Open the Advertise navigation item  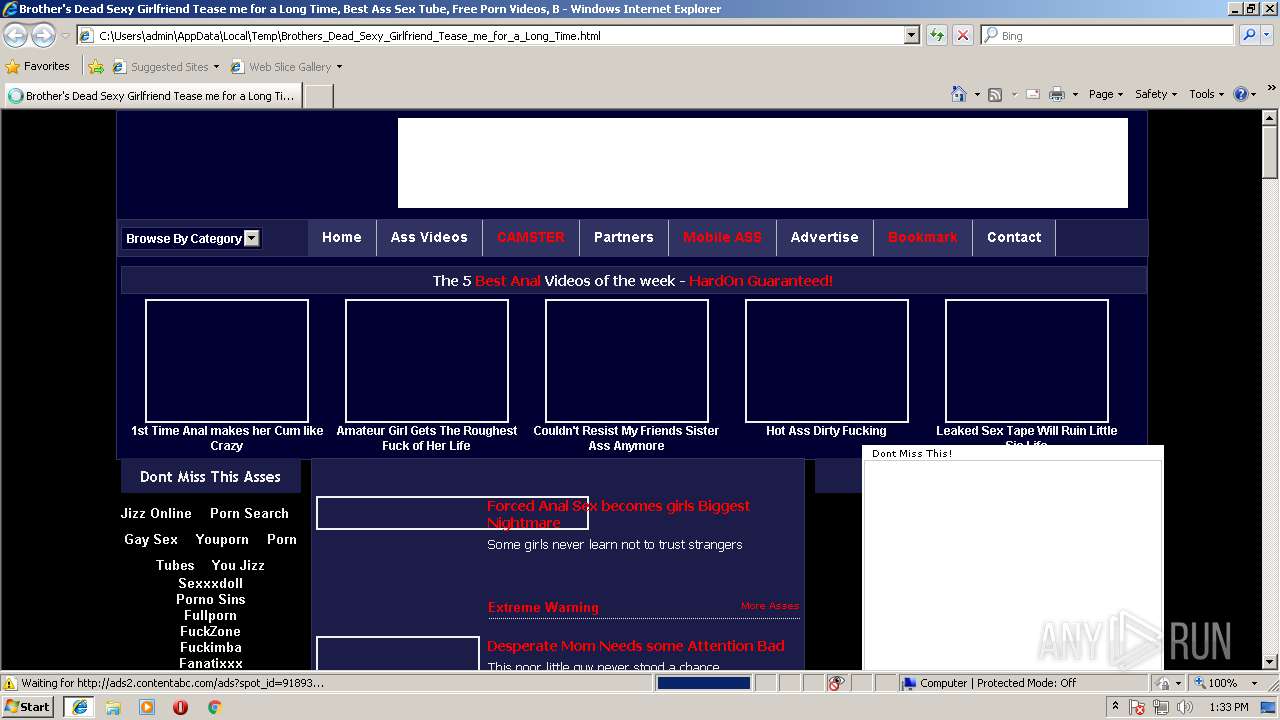[824, 237]
